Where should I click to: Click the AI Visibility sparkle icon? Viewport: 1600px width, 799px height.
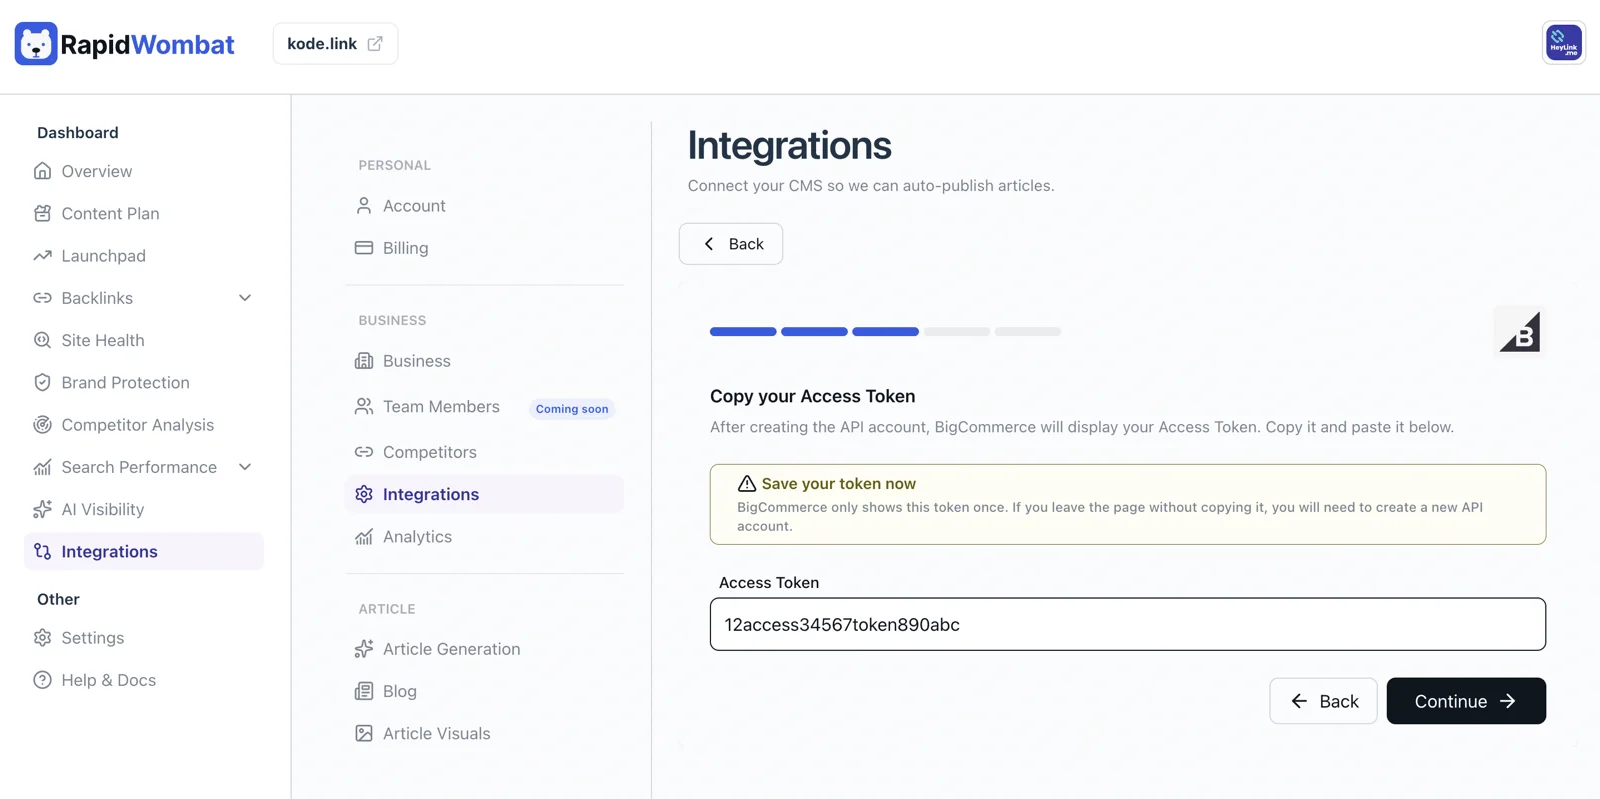pos(42,509)
